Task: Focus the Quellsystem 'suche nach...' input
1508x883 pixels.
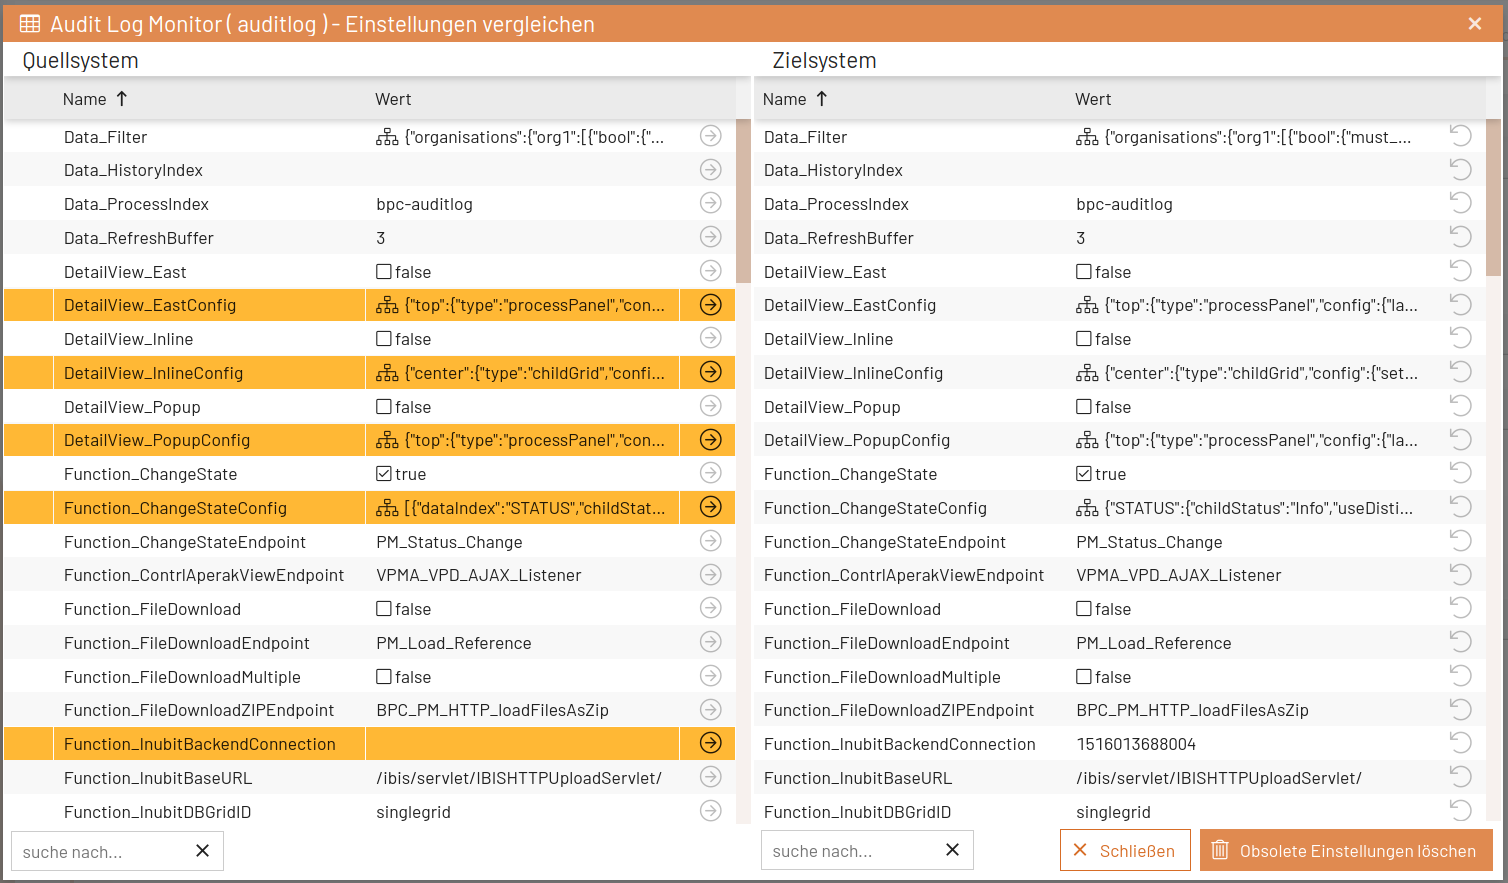Action: click(100, 852)
